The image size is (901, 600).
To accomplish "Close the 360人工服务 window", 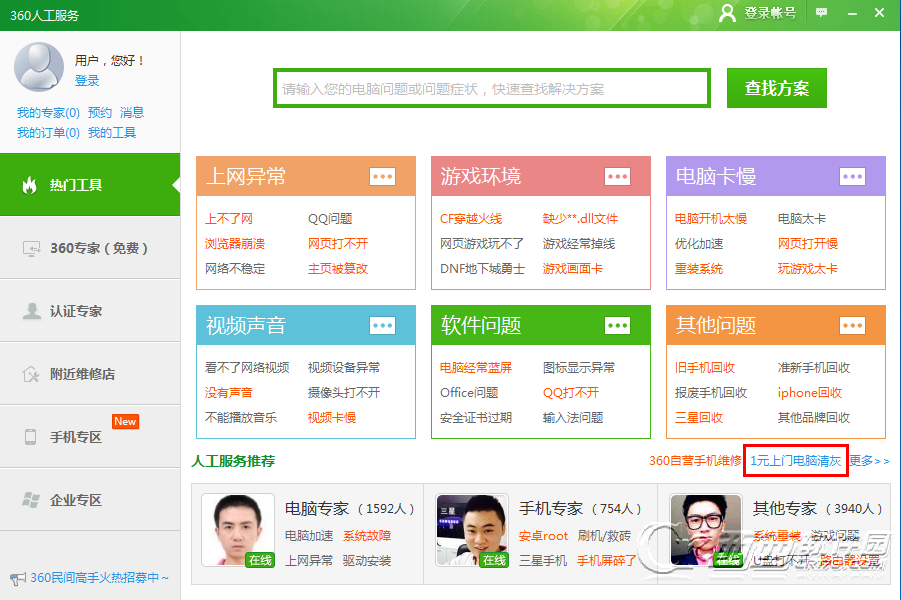I will coord(879,13).
